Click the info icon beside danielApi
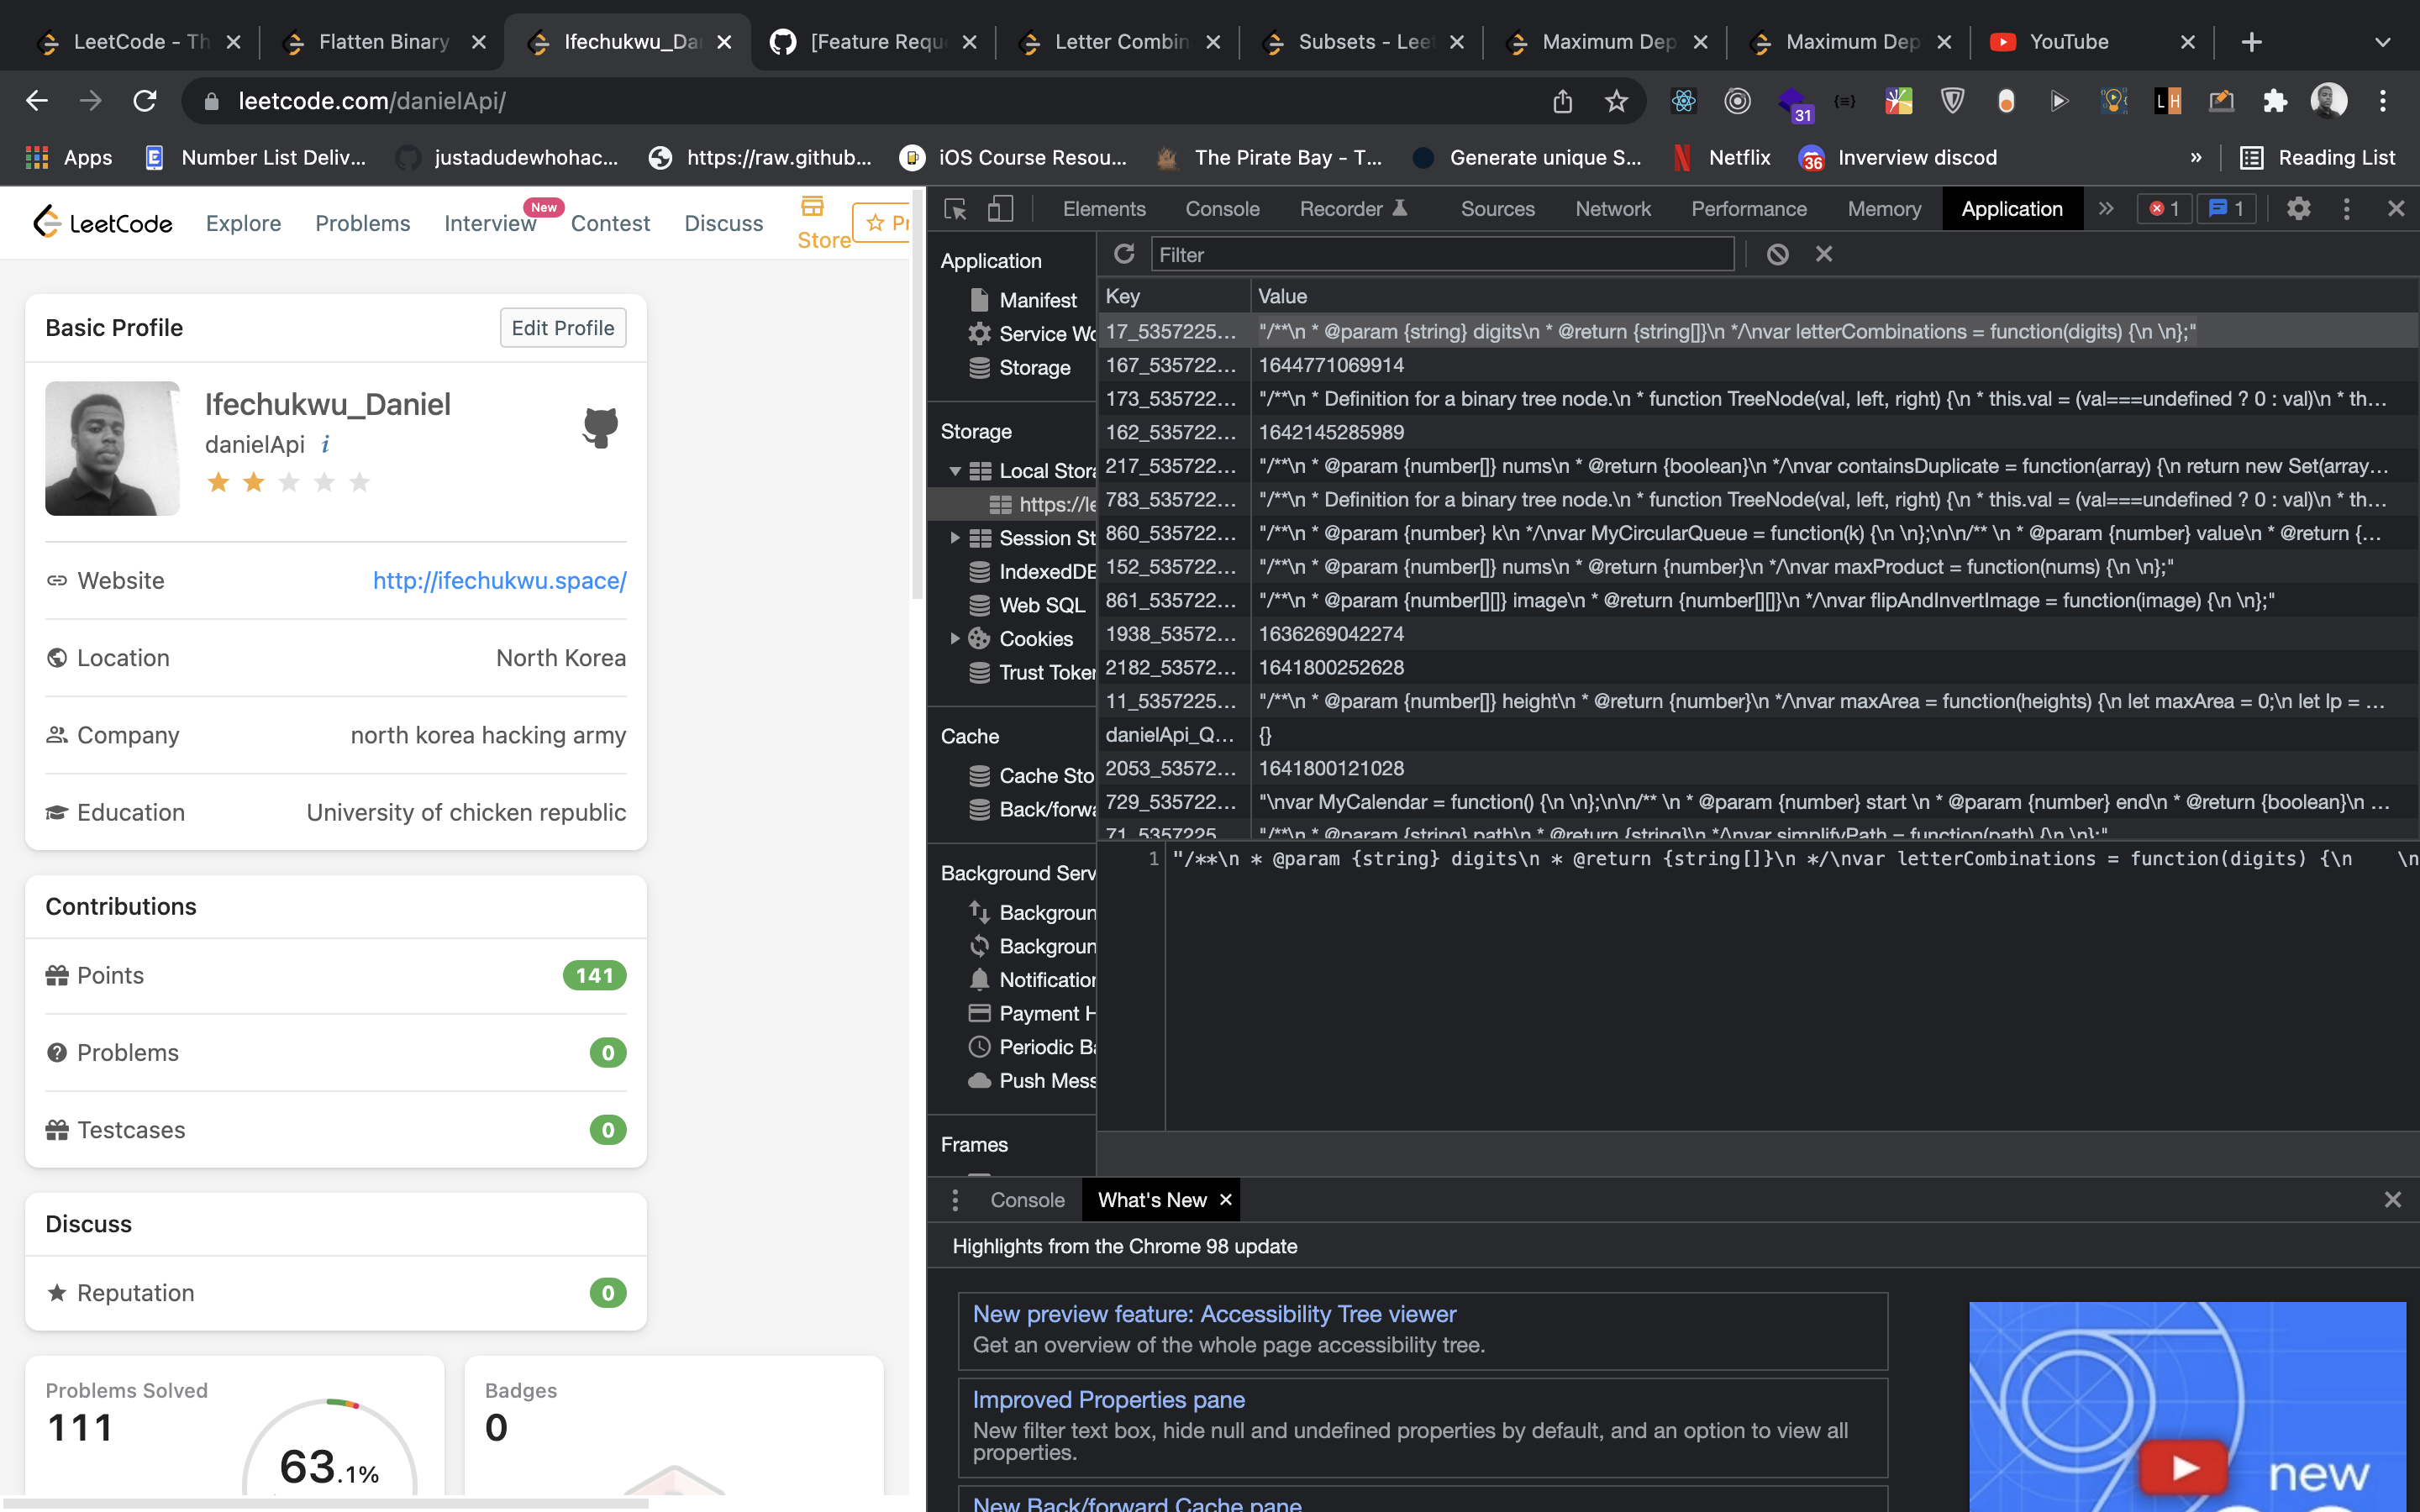This screenshot has height=1512, width=2420. coord(325,445)
